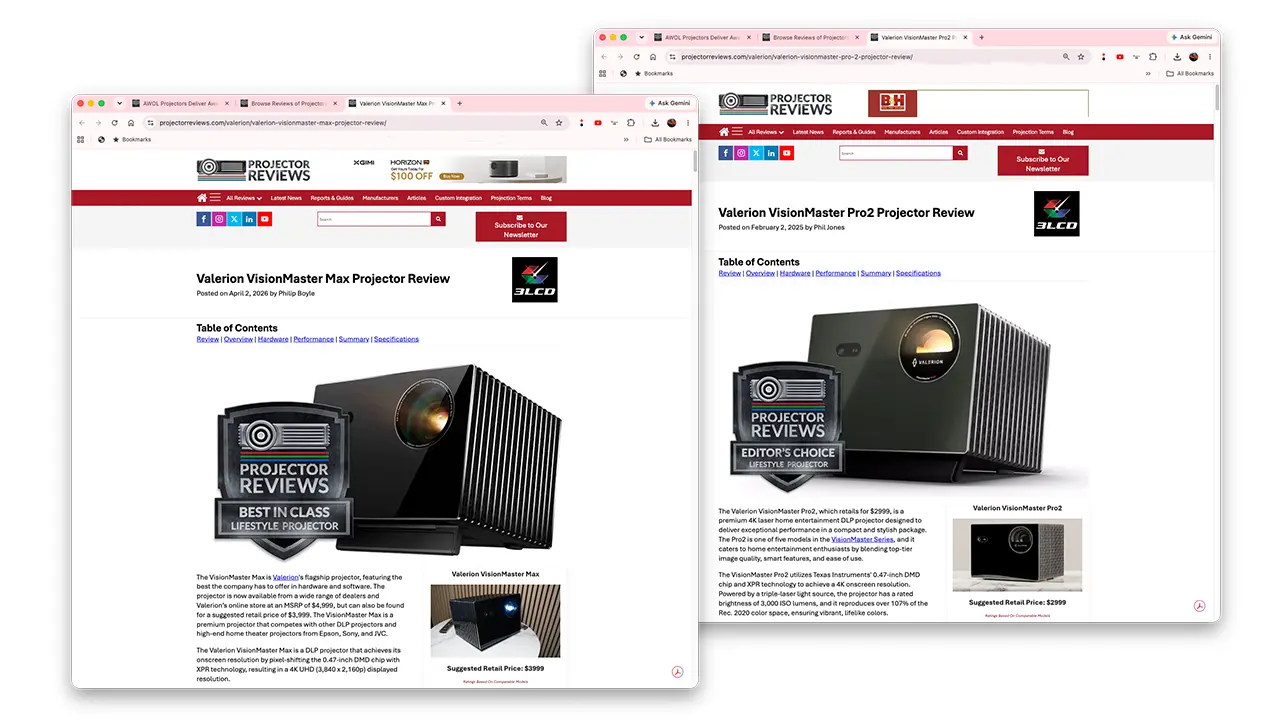This screenshot has width=1280, height=720.
Task: Reload the page in the VisionMaster Max window
Action: 116,123
